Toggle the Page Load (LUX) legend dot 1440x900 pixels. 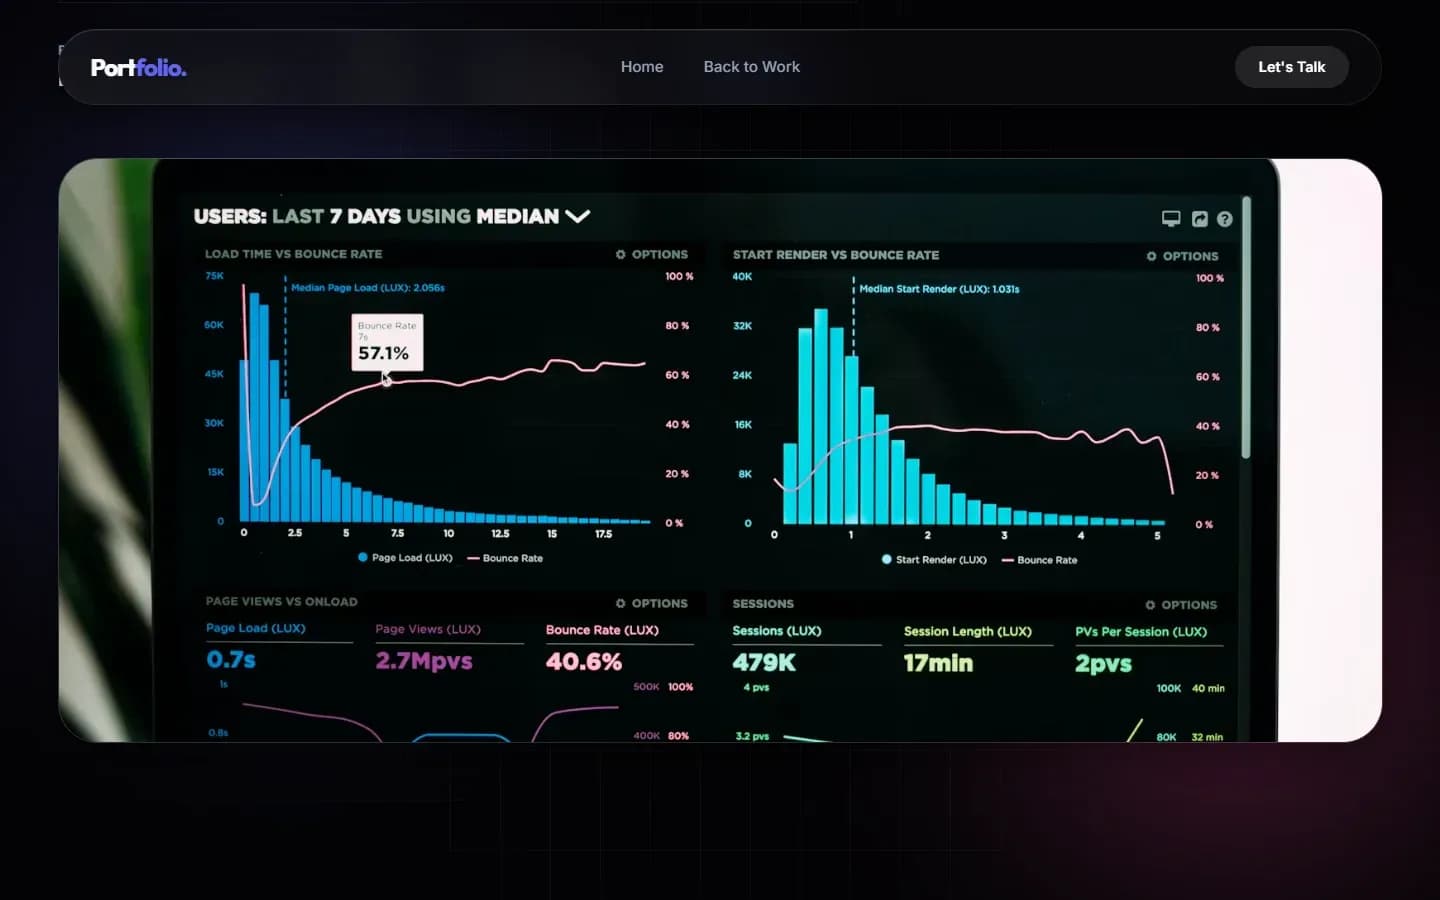click(363, 557)
